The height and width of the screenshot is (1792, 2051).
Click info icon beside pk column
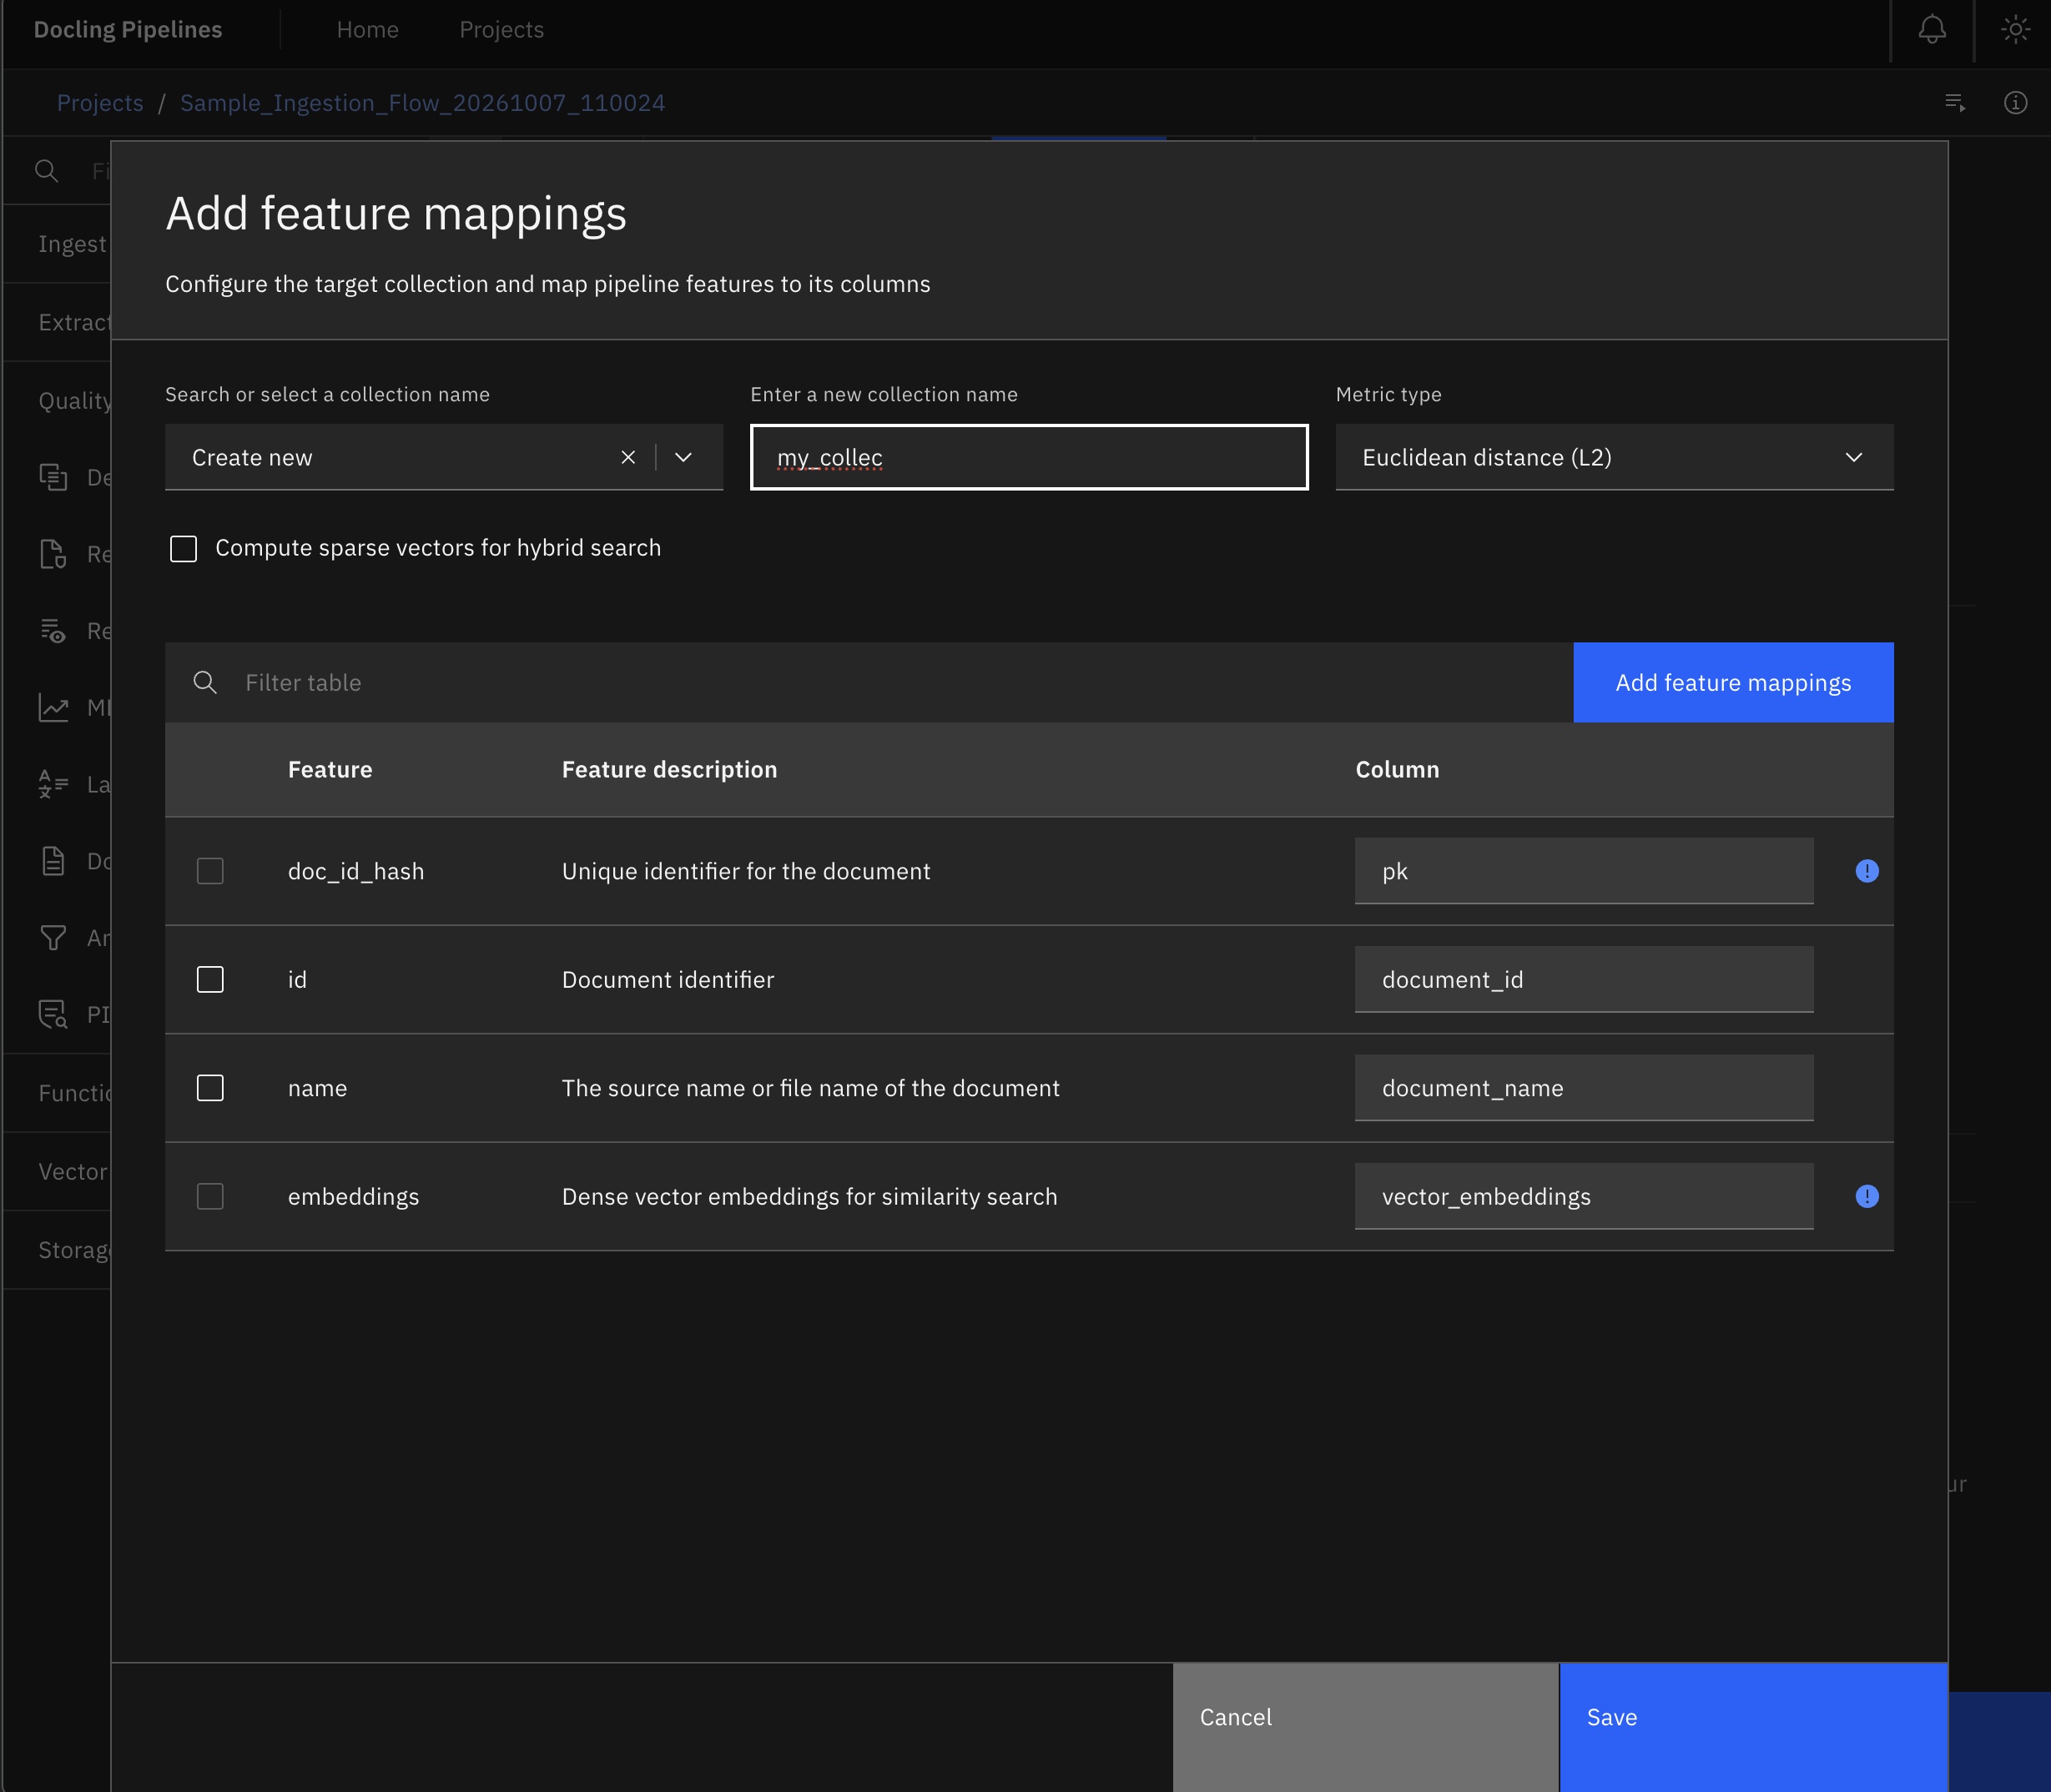[x=1866, y=871]
